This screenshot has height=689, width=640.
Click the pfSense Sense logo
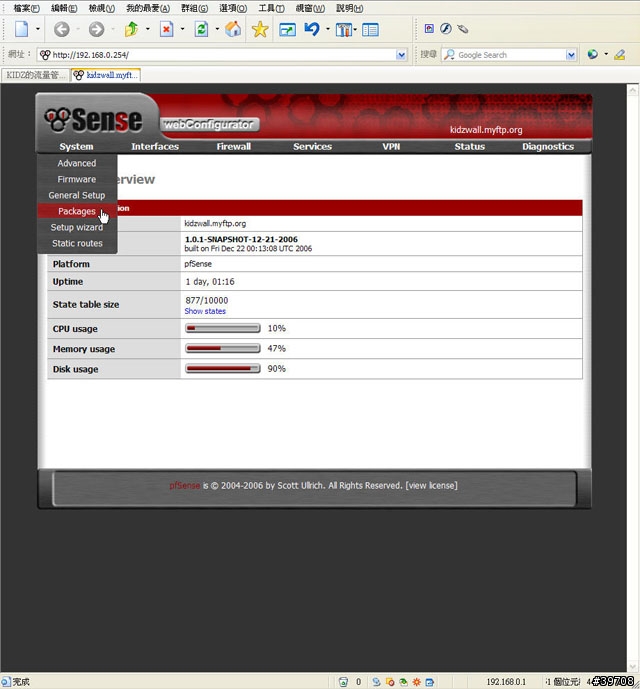[93, 120]
